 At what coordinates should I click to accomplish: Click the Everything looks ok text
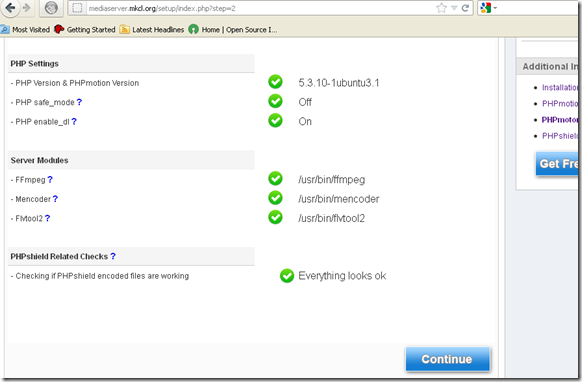pyautogui.click(x=342, y=276)
